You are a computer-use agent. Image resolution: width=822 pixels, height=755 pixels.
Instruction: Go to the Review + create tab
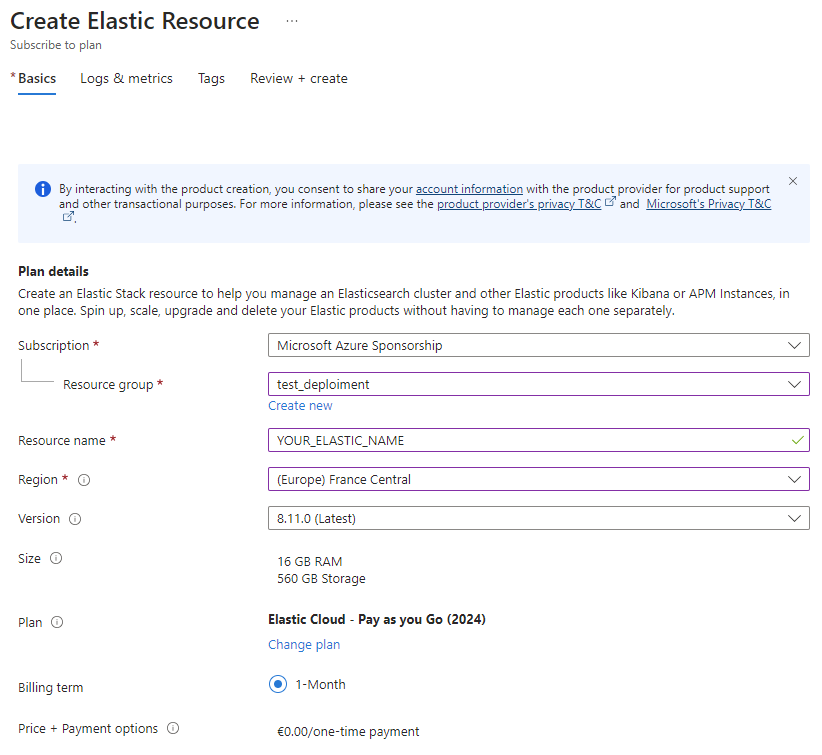[299, 79]
